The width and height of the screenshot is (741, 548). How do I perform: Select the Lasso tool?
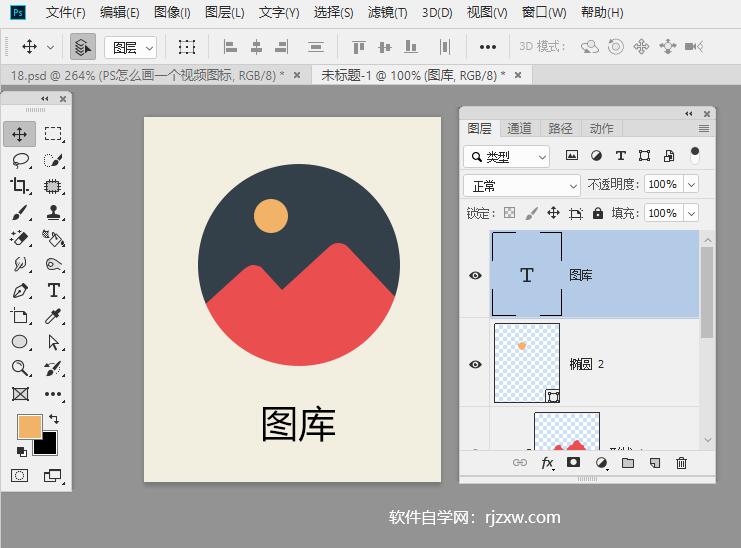[x=20, y=160]
